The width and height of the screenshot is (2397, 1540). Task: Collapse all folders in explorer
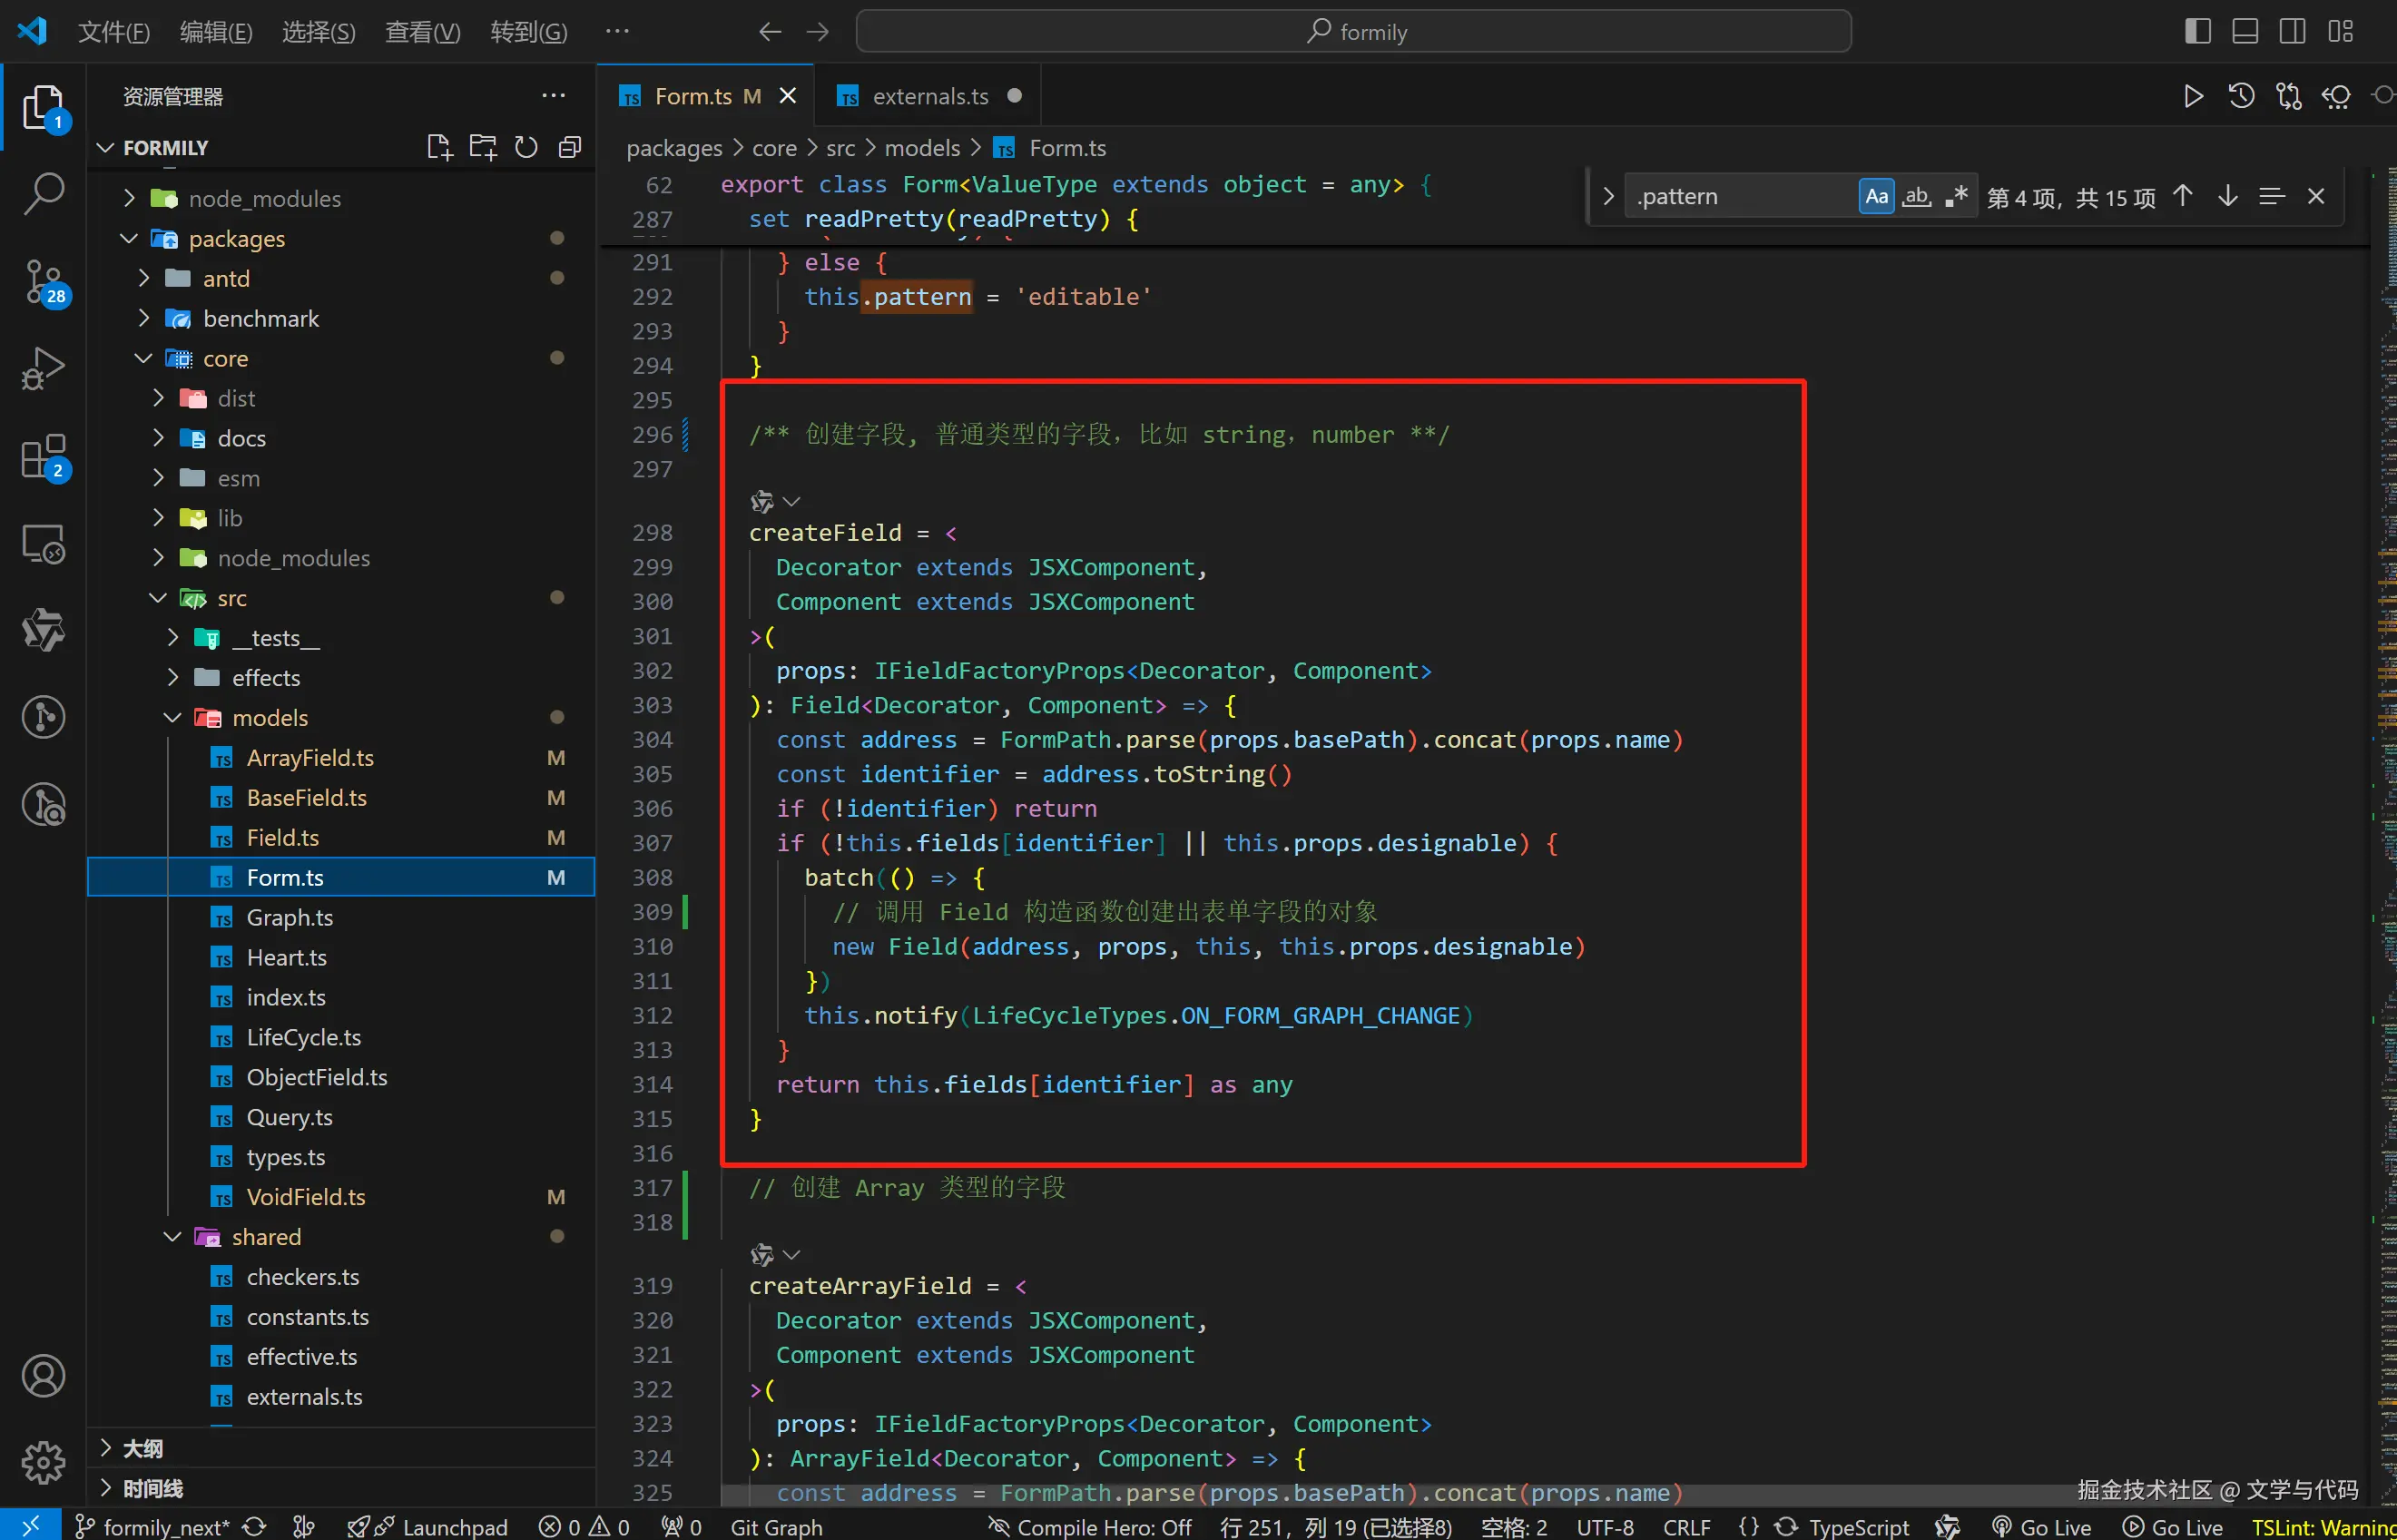pos(570,148)
